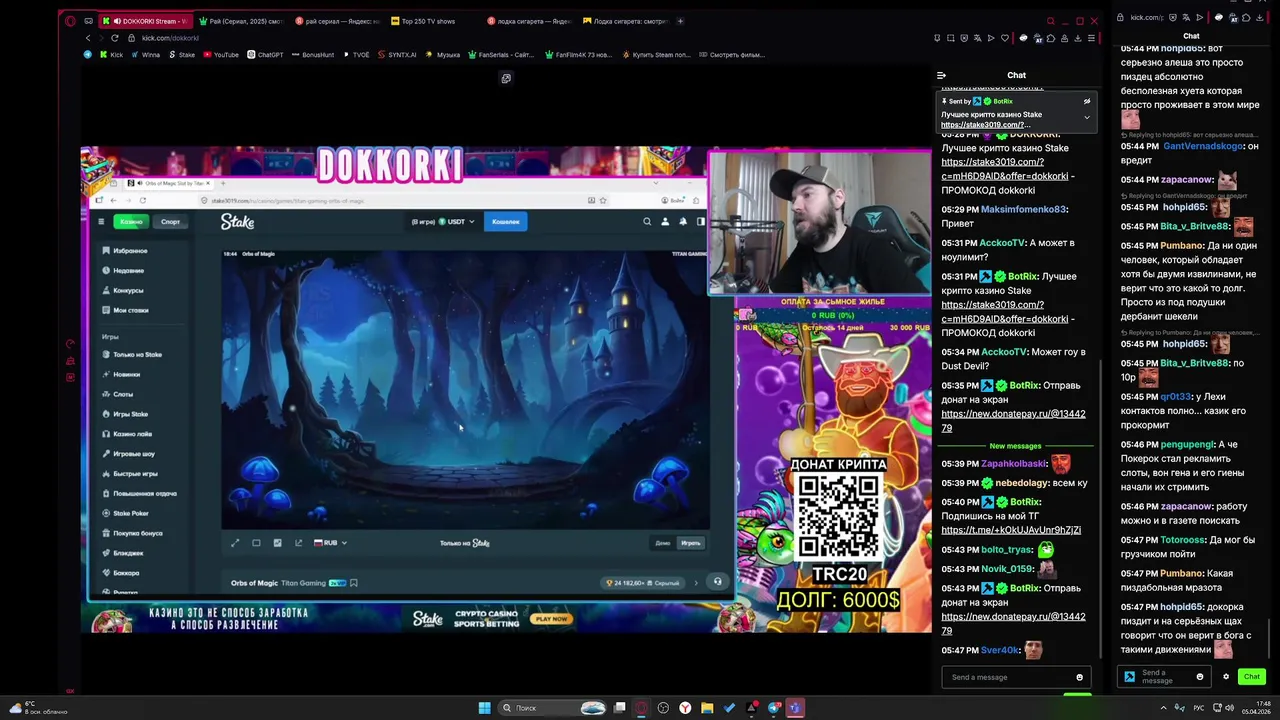Viewport: 1280px width, 720px height.
Task: Open the Winna bookmark
Action: (x=145, y=55)
